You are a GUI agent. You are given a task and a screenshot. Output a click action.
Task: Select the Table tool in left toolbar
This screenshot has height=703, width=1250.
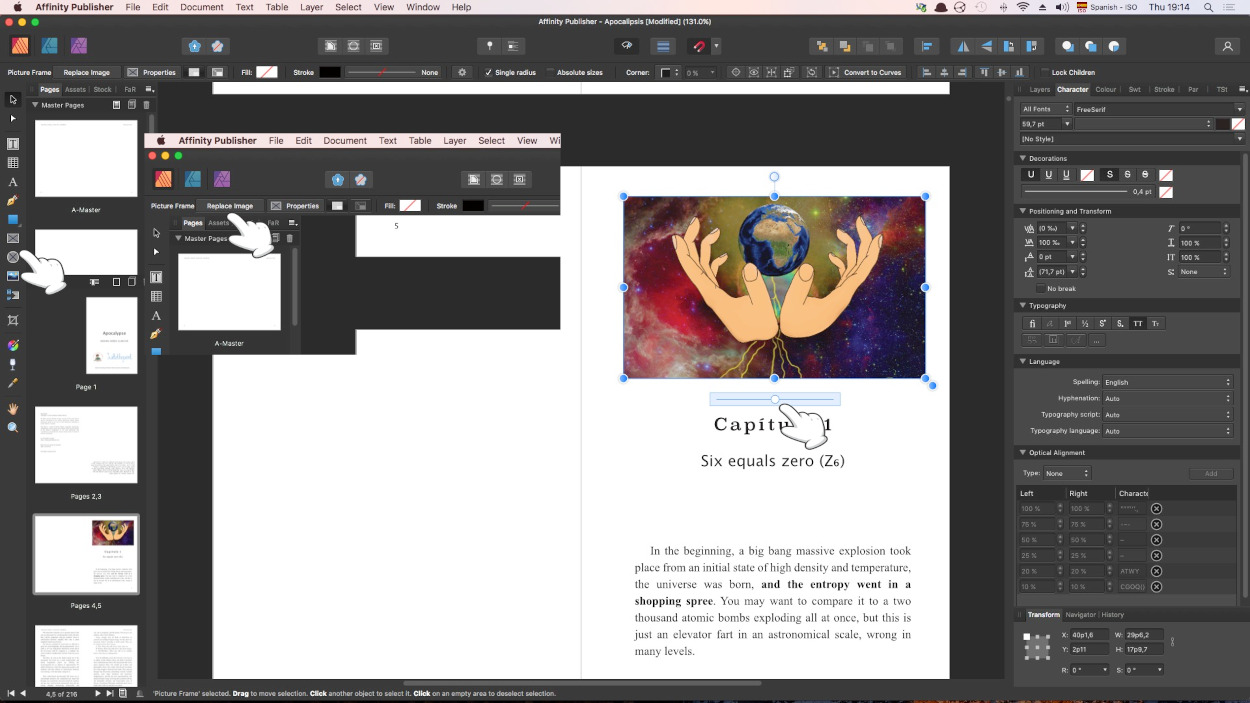pyautogui.click(x=13, y=163)
